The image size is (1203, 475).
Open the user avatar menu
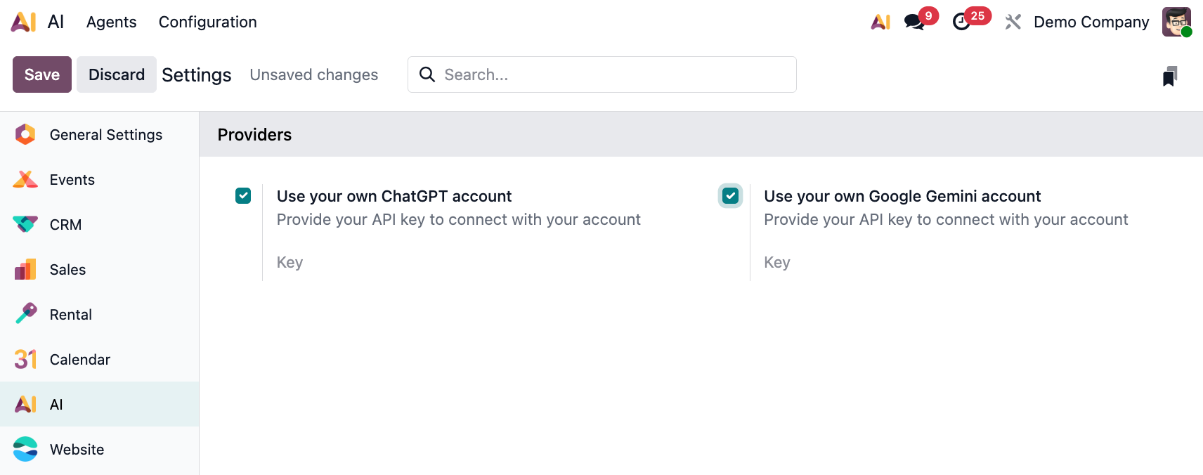pos(1176,22)
